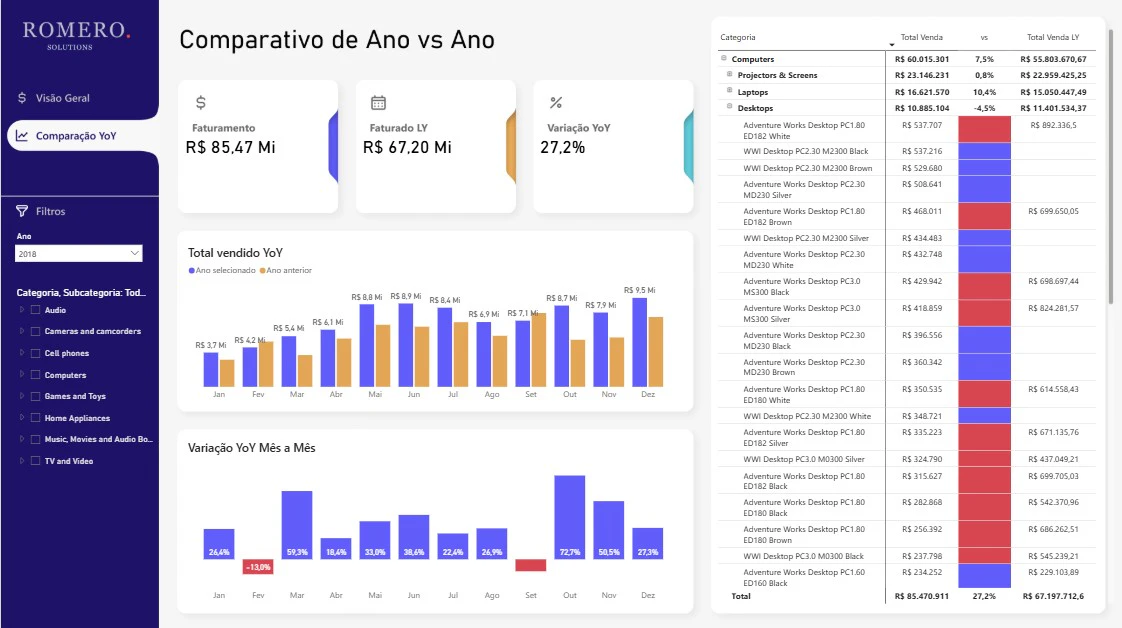Check the TV and Video checkbox
This screenshot has width=1122, height=628.
35,461
